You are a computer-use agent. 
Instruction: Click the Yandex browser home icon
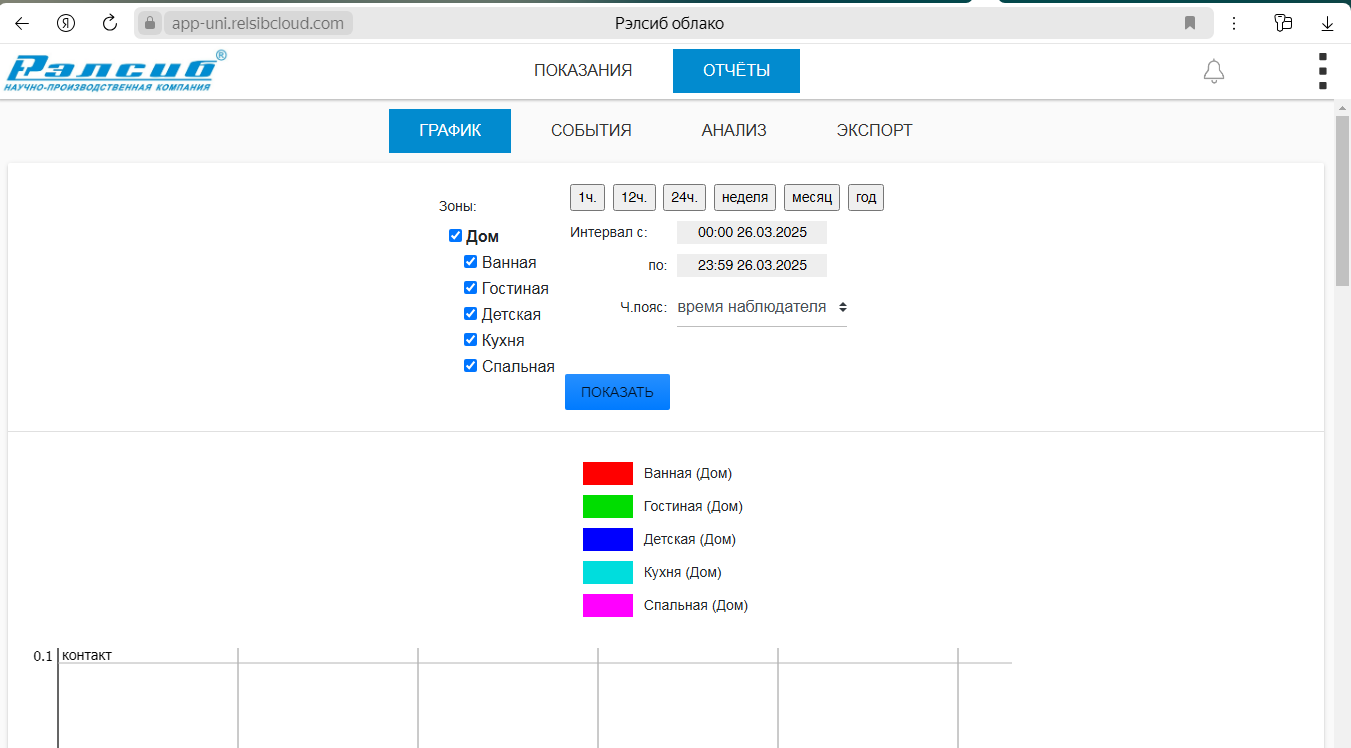point(66,23)
